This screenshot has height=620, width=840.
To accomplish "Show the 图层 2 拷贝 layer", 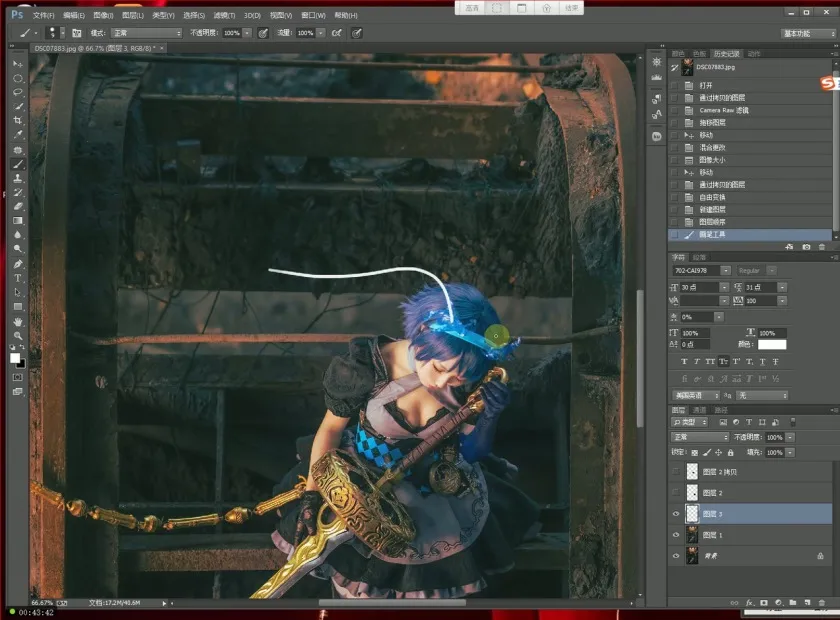I will click(x=676, y=472).
